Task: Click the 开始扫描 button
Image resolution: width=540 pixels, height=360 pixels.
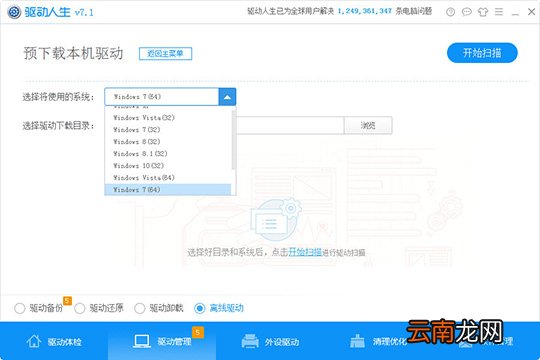Action: [x=482, y=53]
